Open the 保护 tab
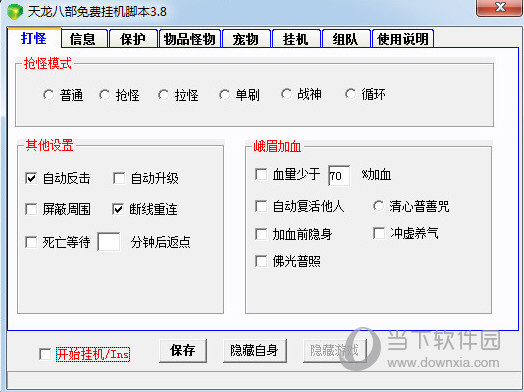Viewport: 524px width, 392px height. click(x=133, y=39)
